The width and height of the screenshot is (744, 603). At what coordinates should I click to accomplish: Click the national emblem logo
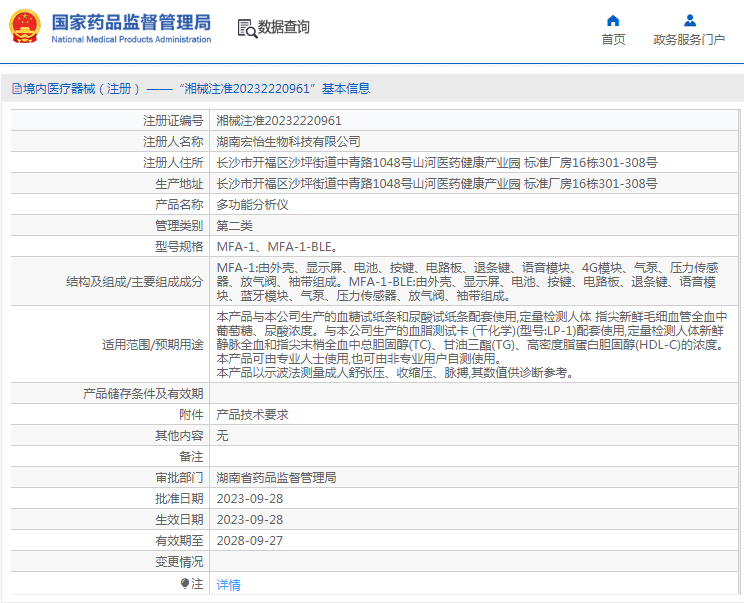pos(25,27)
